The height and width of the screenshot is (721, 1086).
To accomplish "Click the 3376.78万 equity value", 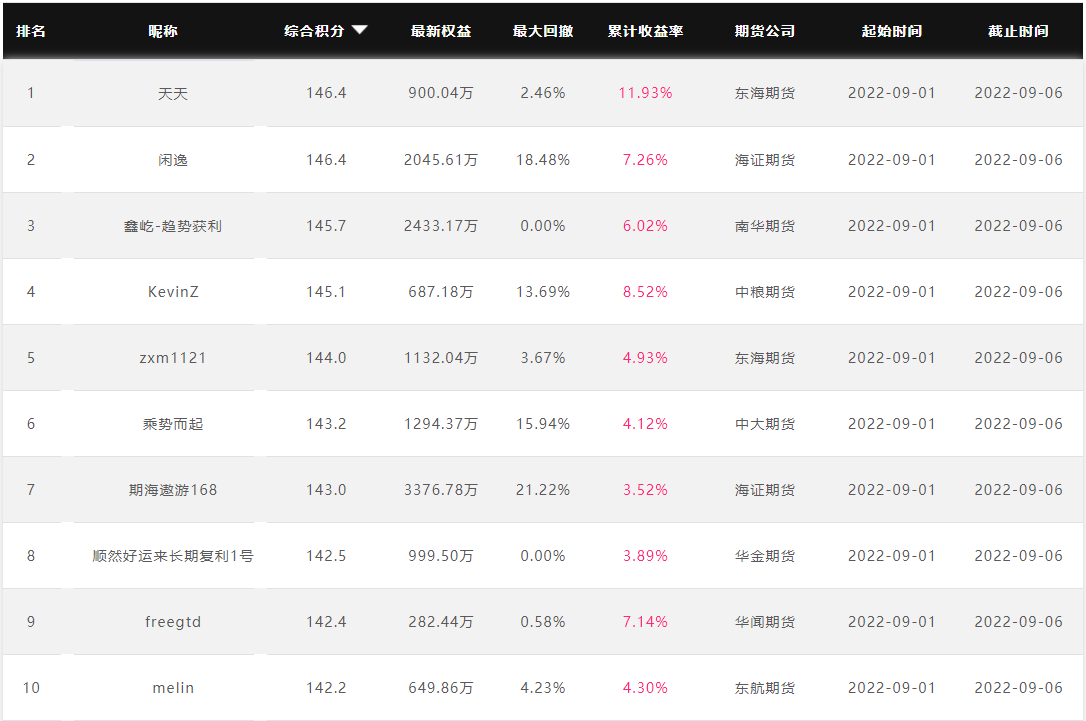I will tap(440, 490).
